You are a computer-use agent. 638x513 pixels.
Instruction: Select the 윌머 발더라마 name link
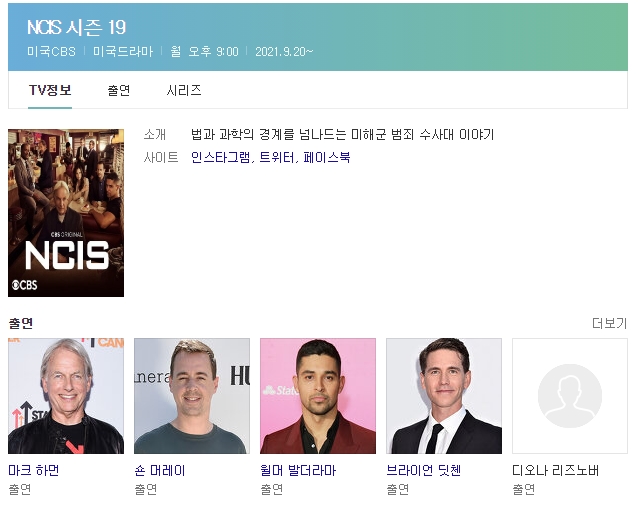click(x=298, y=470)
